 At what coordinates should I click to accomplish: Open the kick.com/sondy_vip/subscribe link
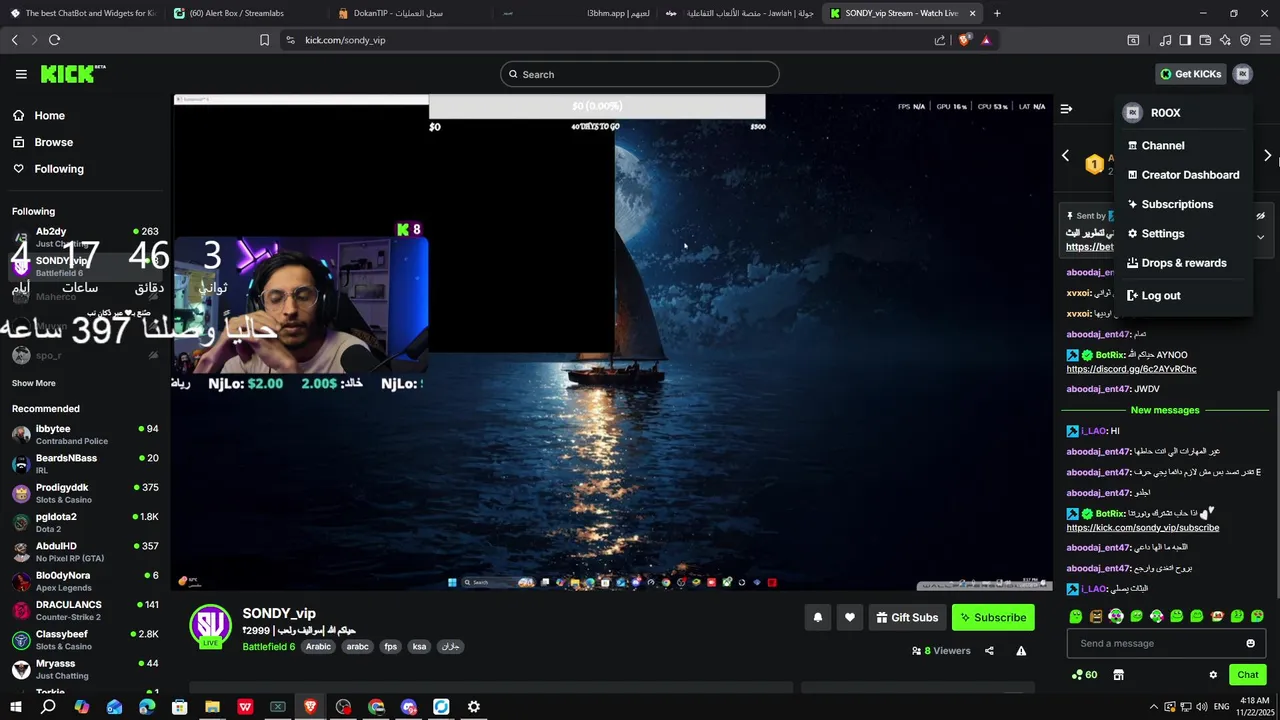pyautogui.click(x=1142, y=528)
